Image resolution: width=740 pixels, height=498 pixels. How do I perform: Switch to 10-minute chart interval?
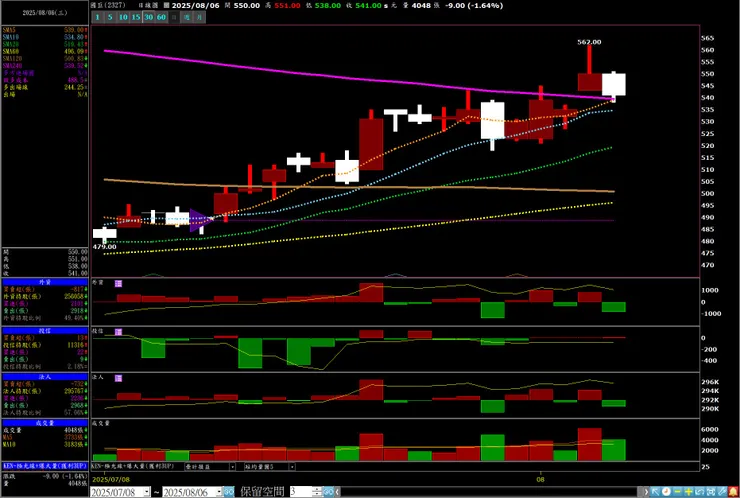pyautogui.click(x=123, y=17)
